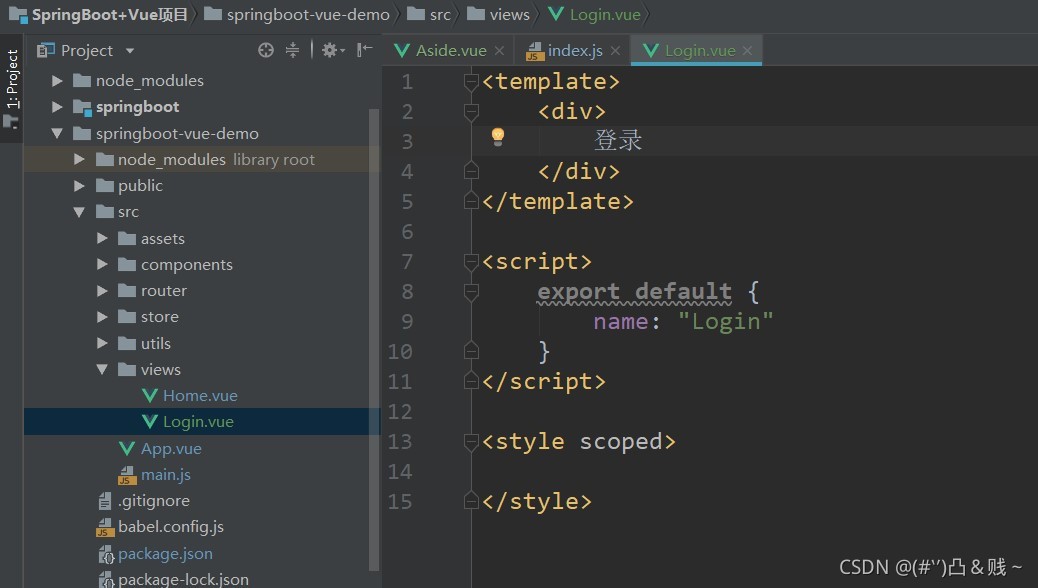Toggle the 1: Project side tool button
This screenshot has width=1038, height=588.
click(11, 89)
